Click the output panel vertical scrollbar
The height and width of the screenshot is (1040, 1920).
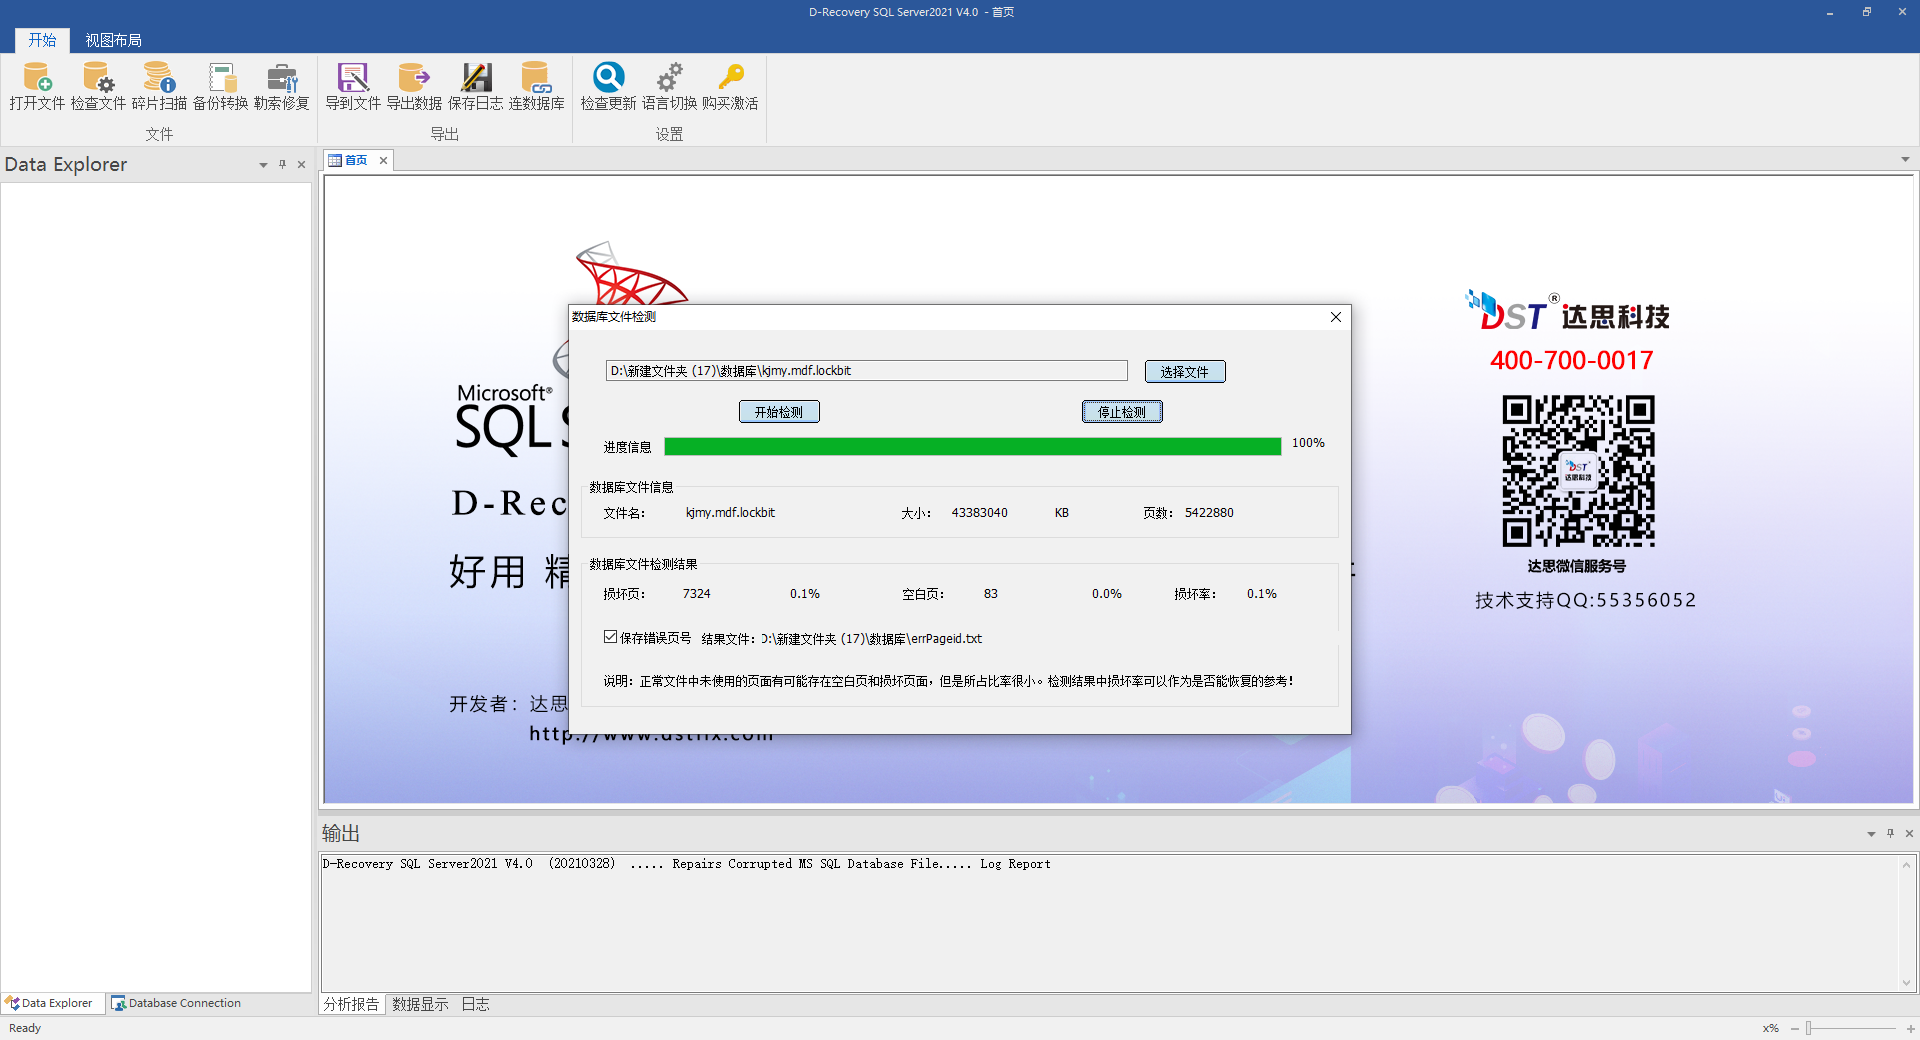[1906, 922]
